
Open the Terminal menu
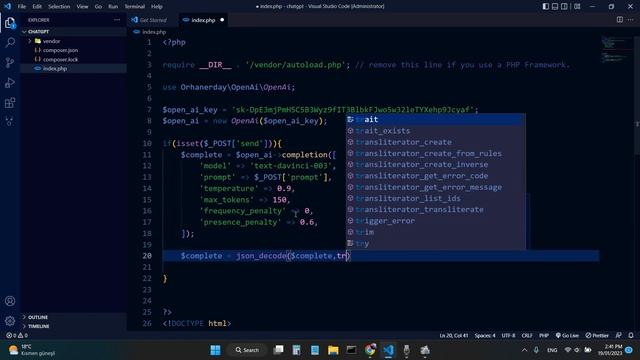tap(134, 7)
